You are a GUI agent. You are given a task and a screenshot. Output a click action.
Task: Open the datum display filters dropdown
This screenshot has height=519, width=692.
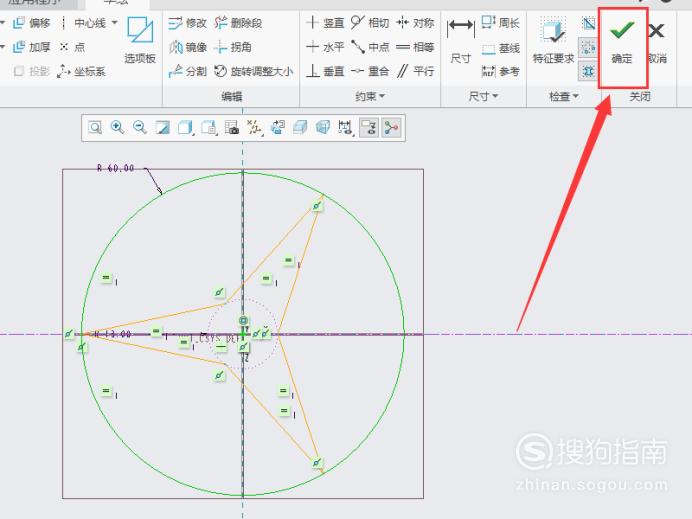254,128
